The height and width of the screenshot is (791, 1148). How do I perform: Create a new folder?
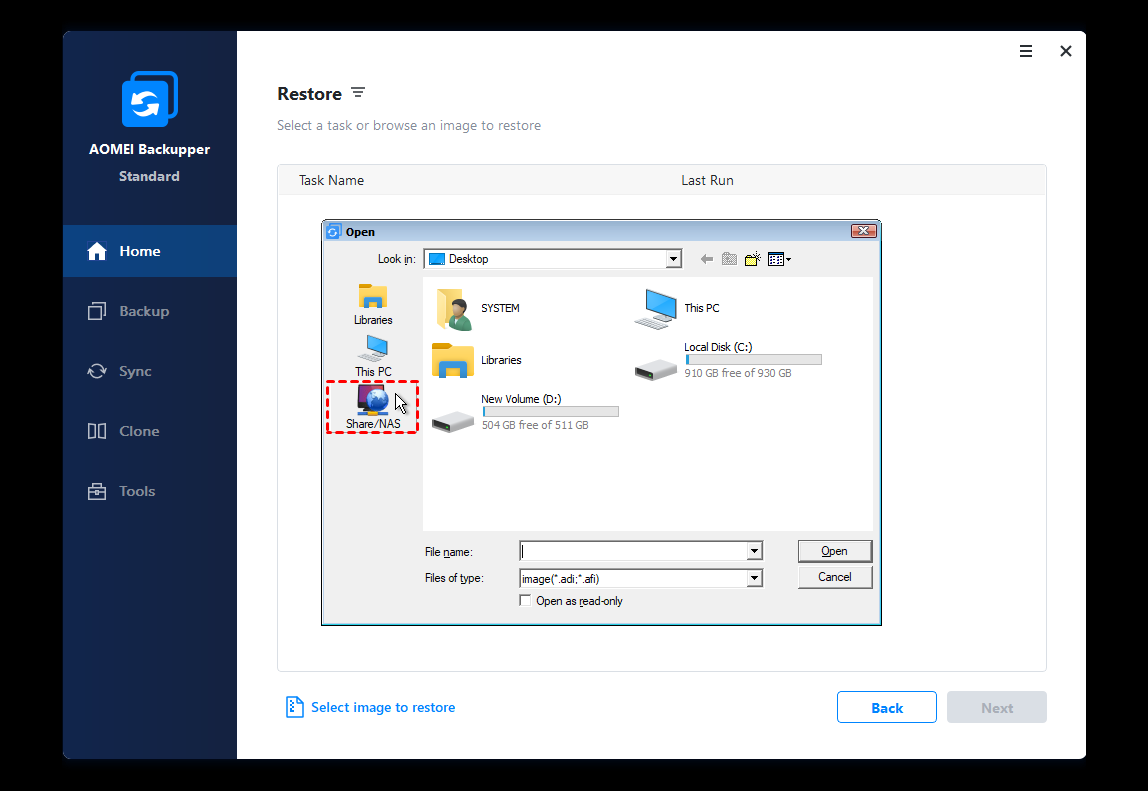(753, 259)
